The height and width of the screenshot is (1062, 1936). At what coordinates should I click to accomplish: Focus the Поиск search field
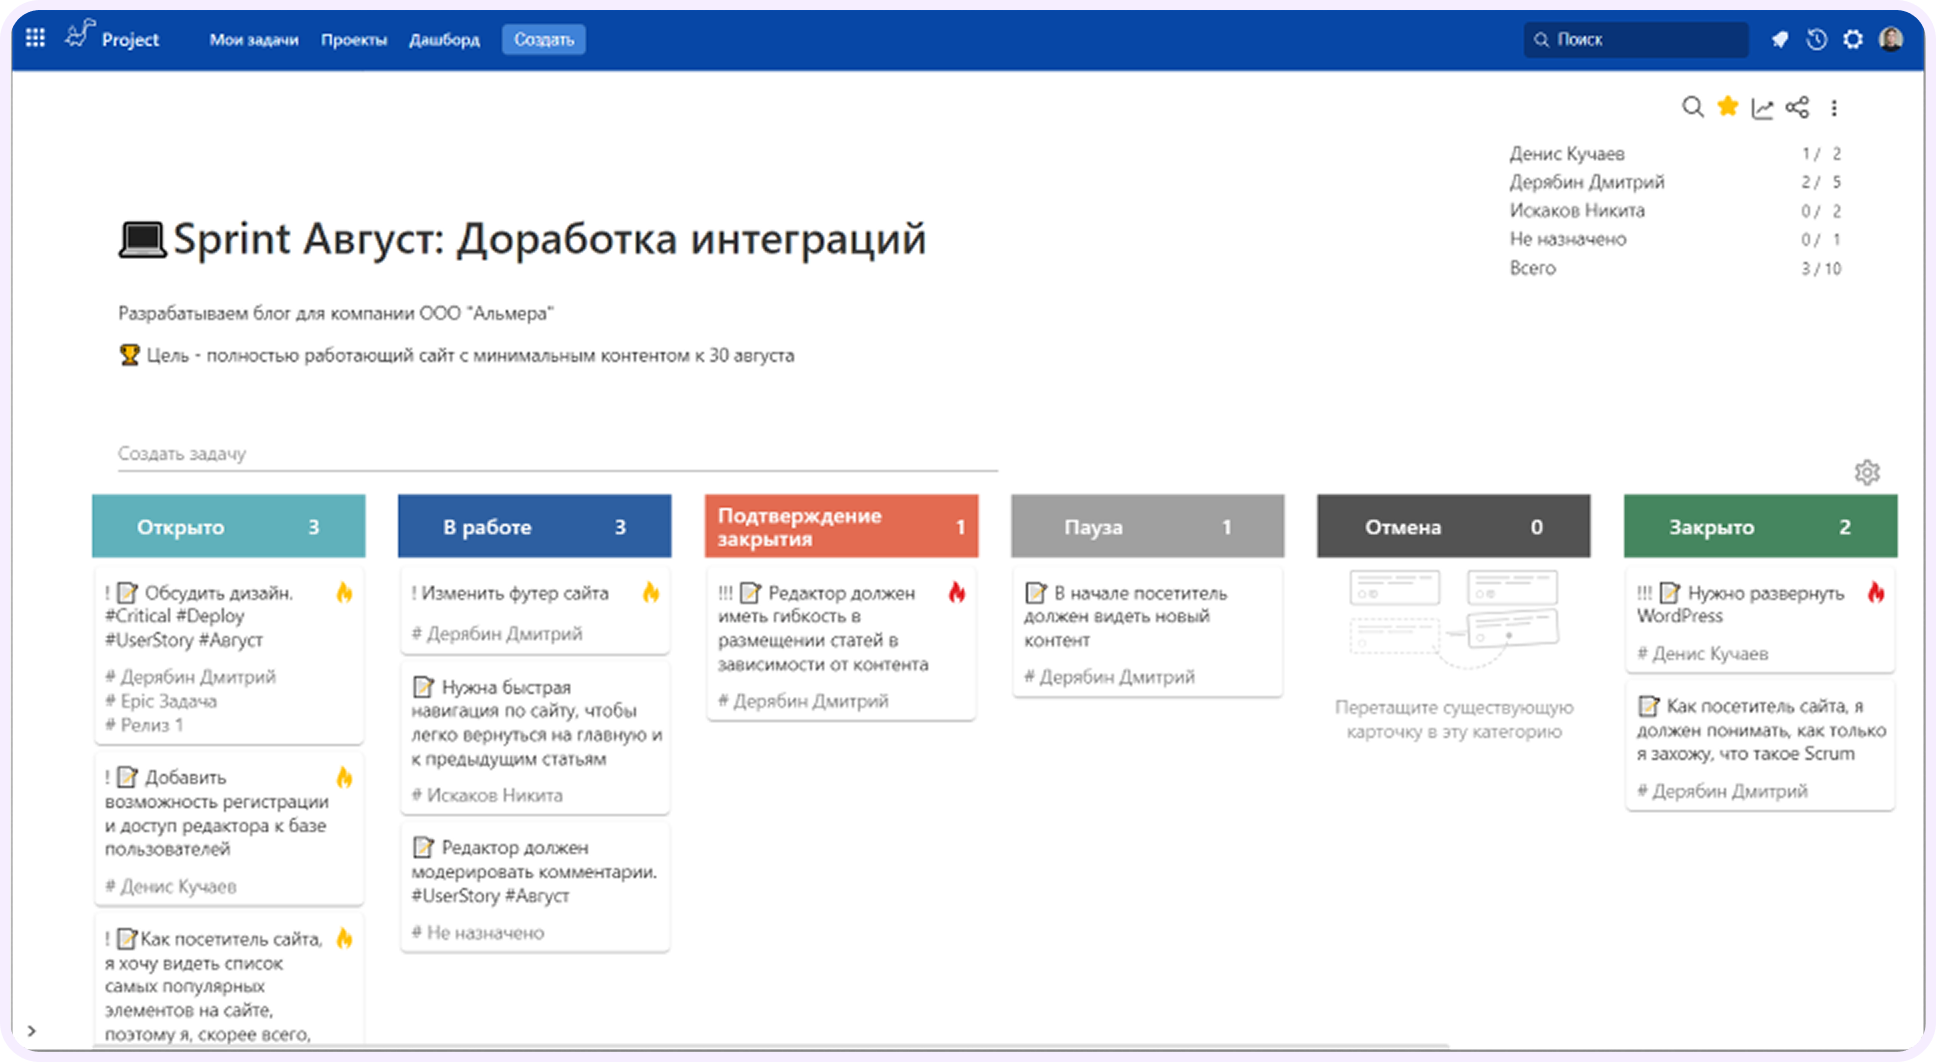pyautogui.click(x=1636, y=40)
